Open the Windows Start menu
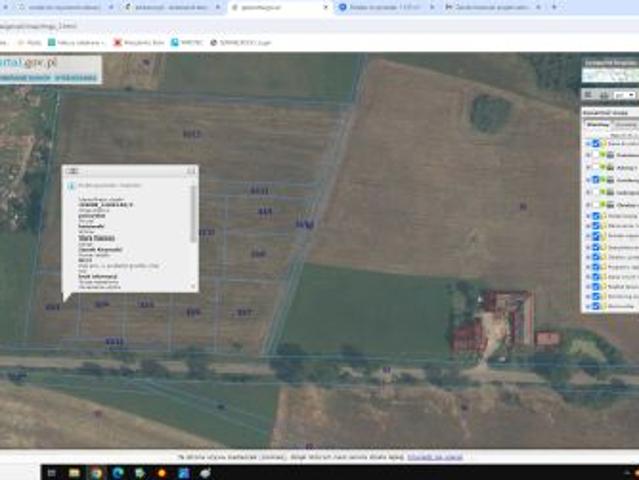 (52, 473)
